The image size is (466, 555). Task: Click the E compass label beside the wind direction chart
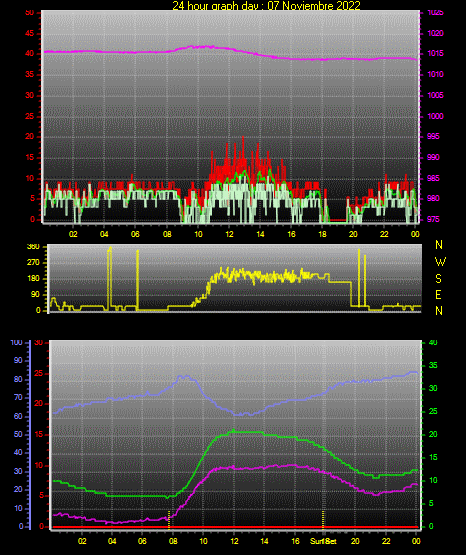(438, 294)
